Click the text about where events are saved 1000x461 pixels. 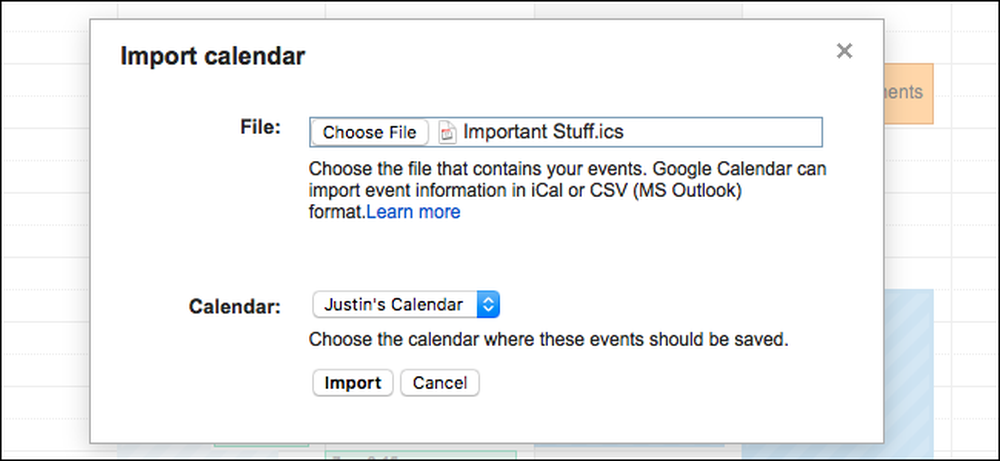548,339
